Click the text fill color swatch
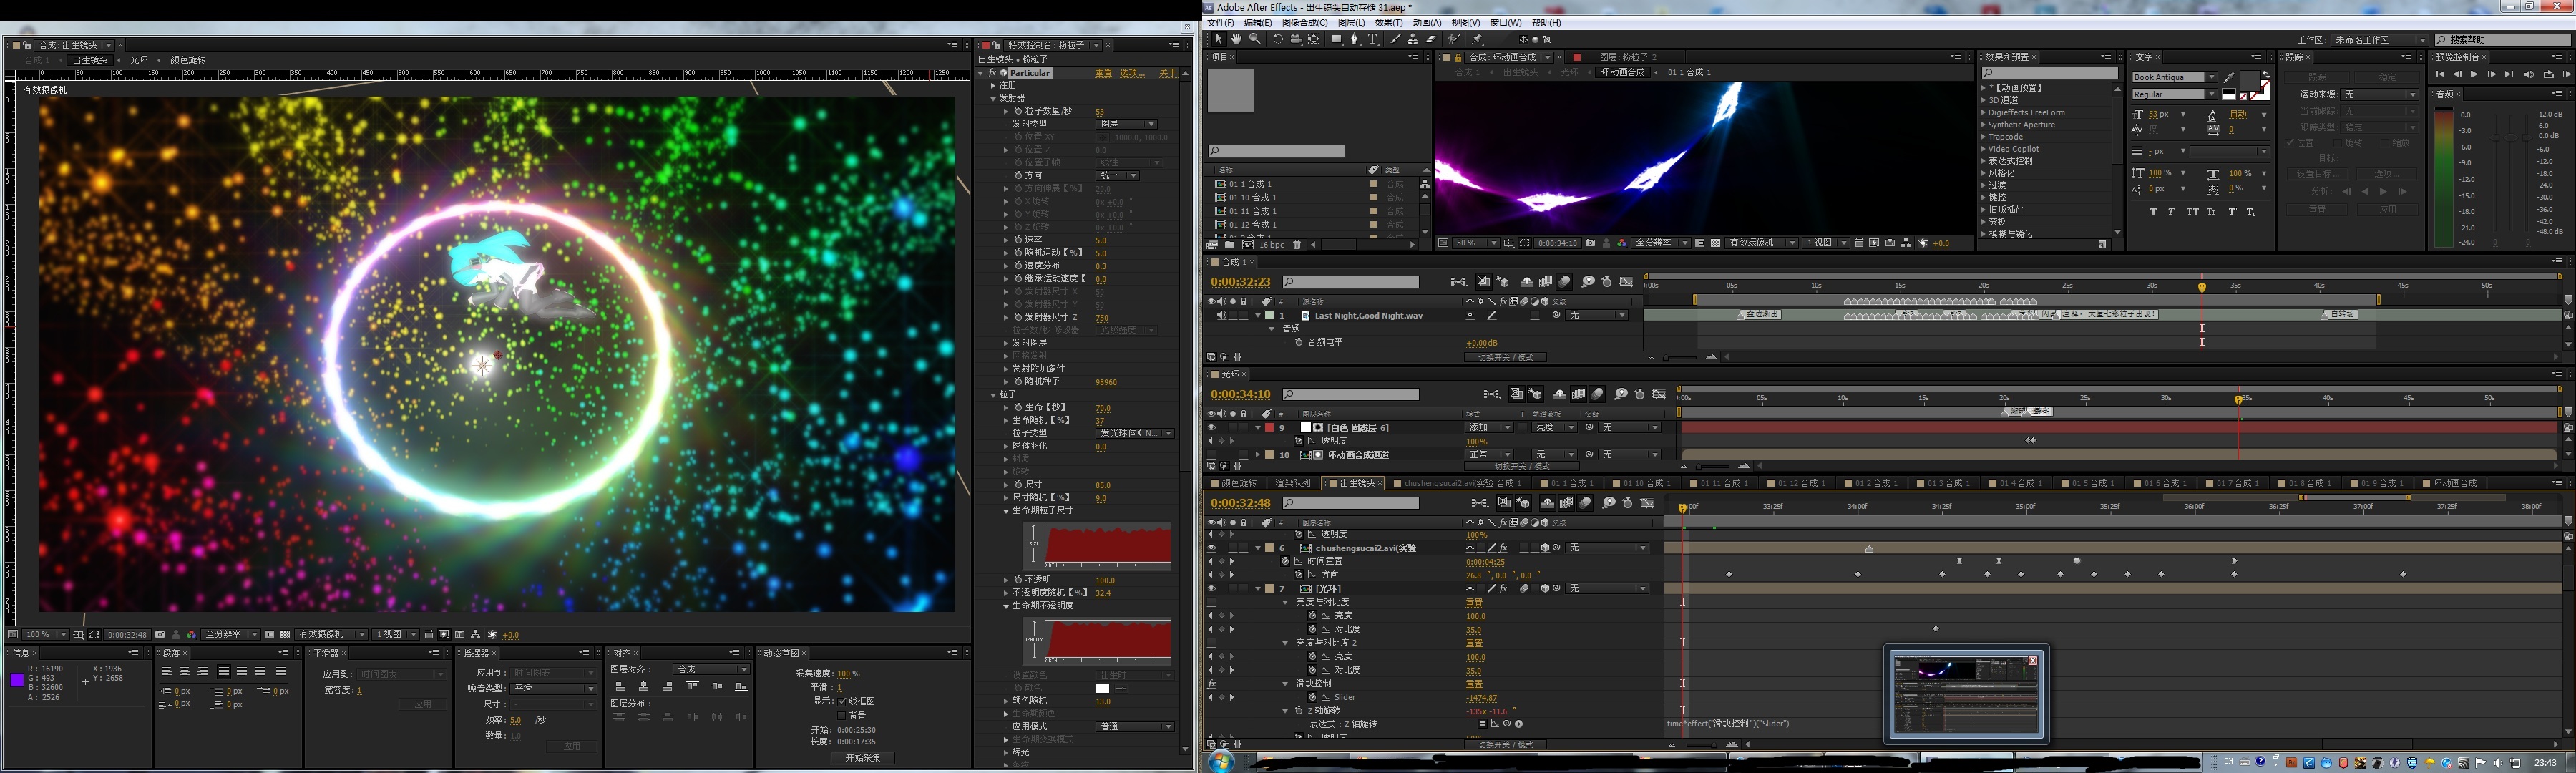This screenshot has height=773, width=2576. tap(2250, 81)
